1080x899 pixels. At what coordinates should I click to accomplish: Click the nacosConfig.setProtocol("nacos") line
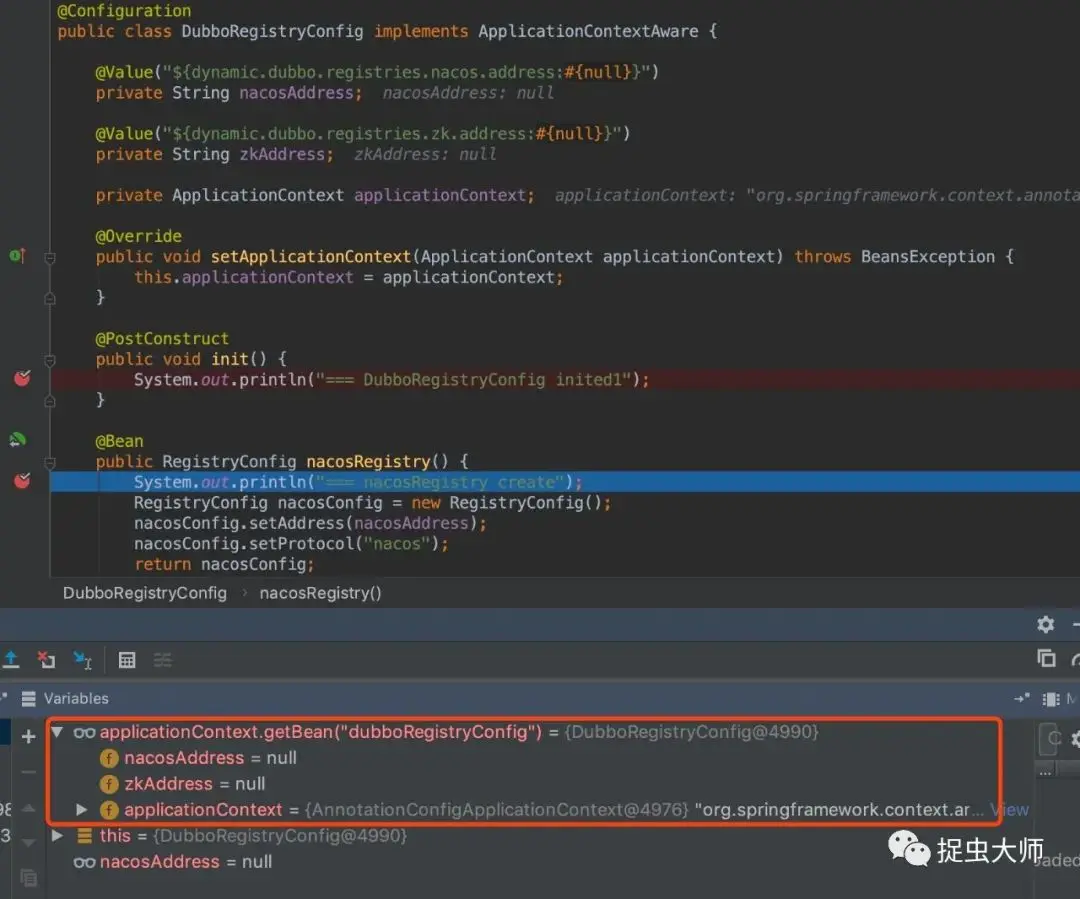click(291, 544)
